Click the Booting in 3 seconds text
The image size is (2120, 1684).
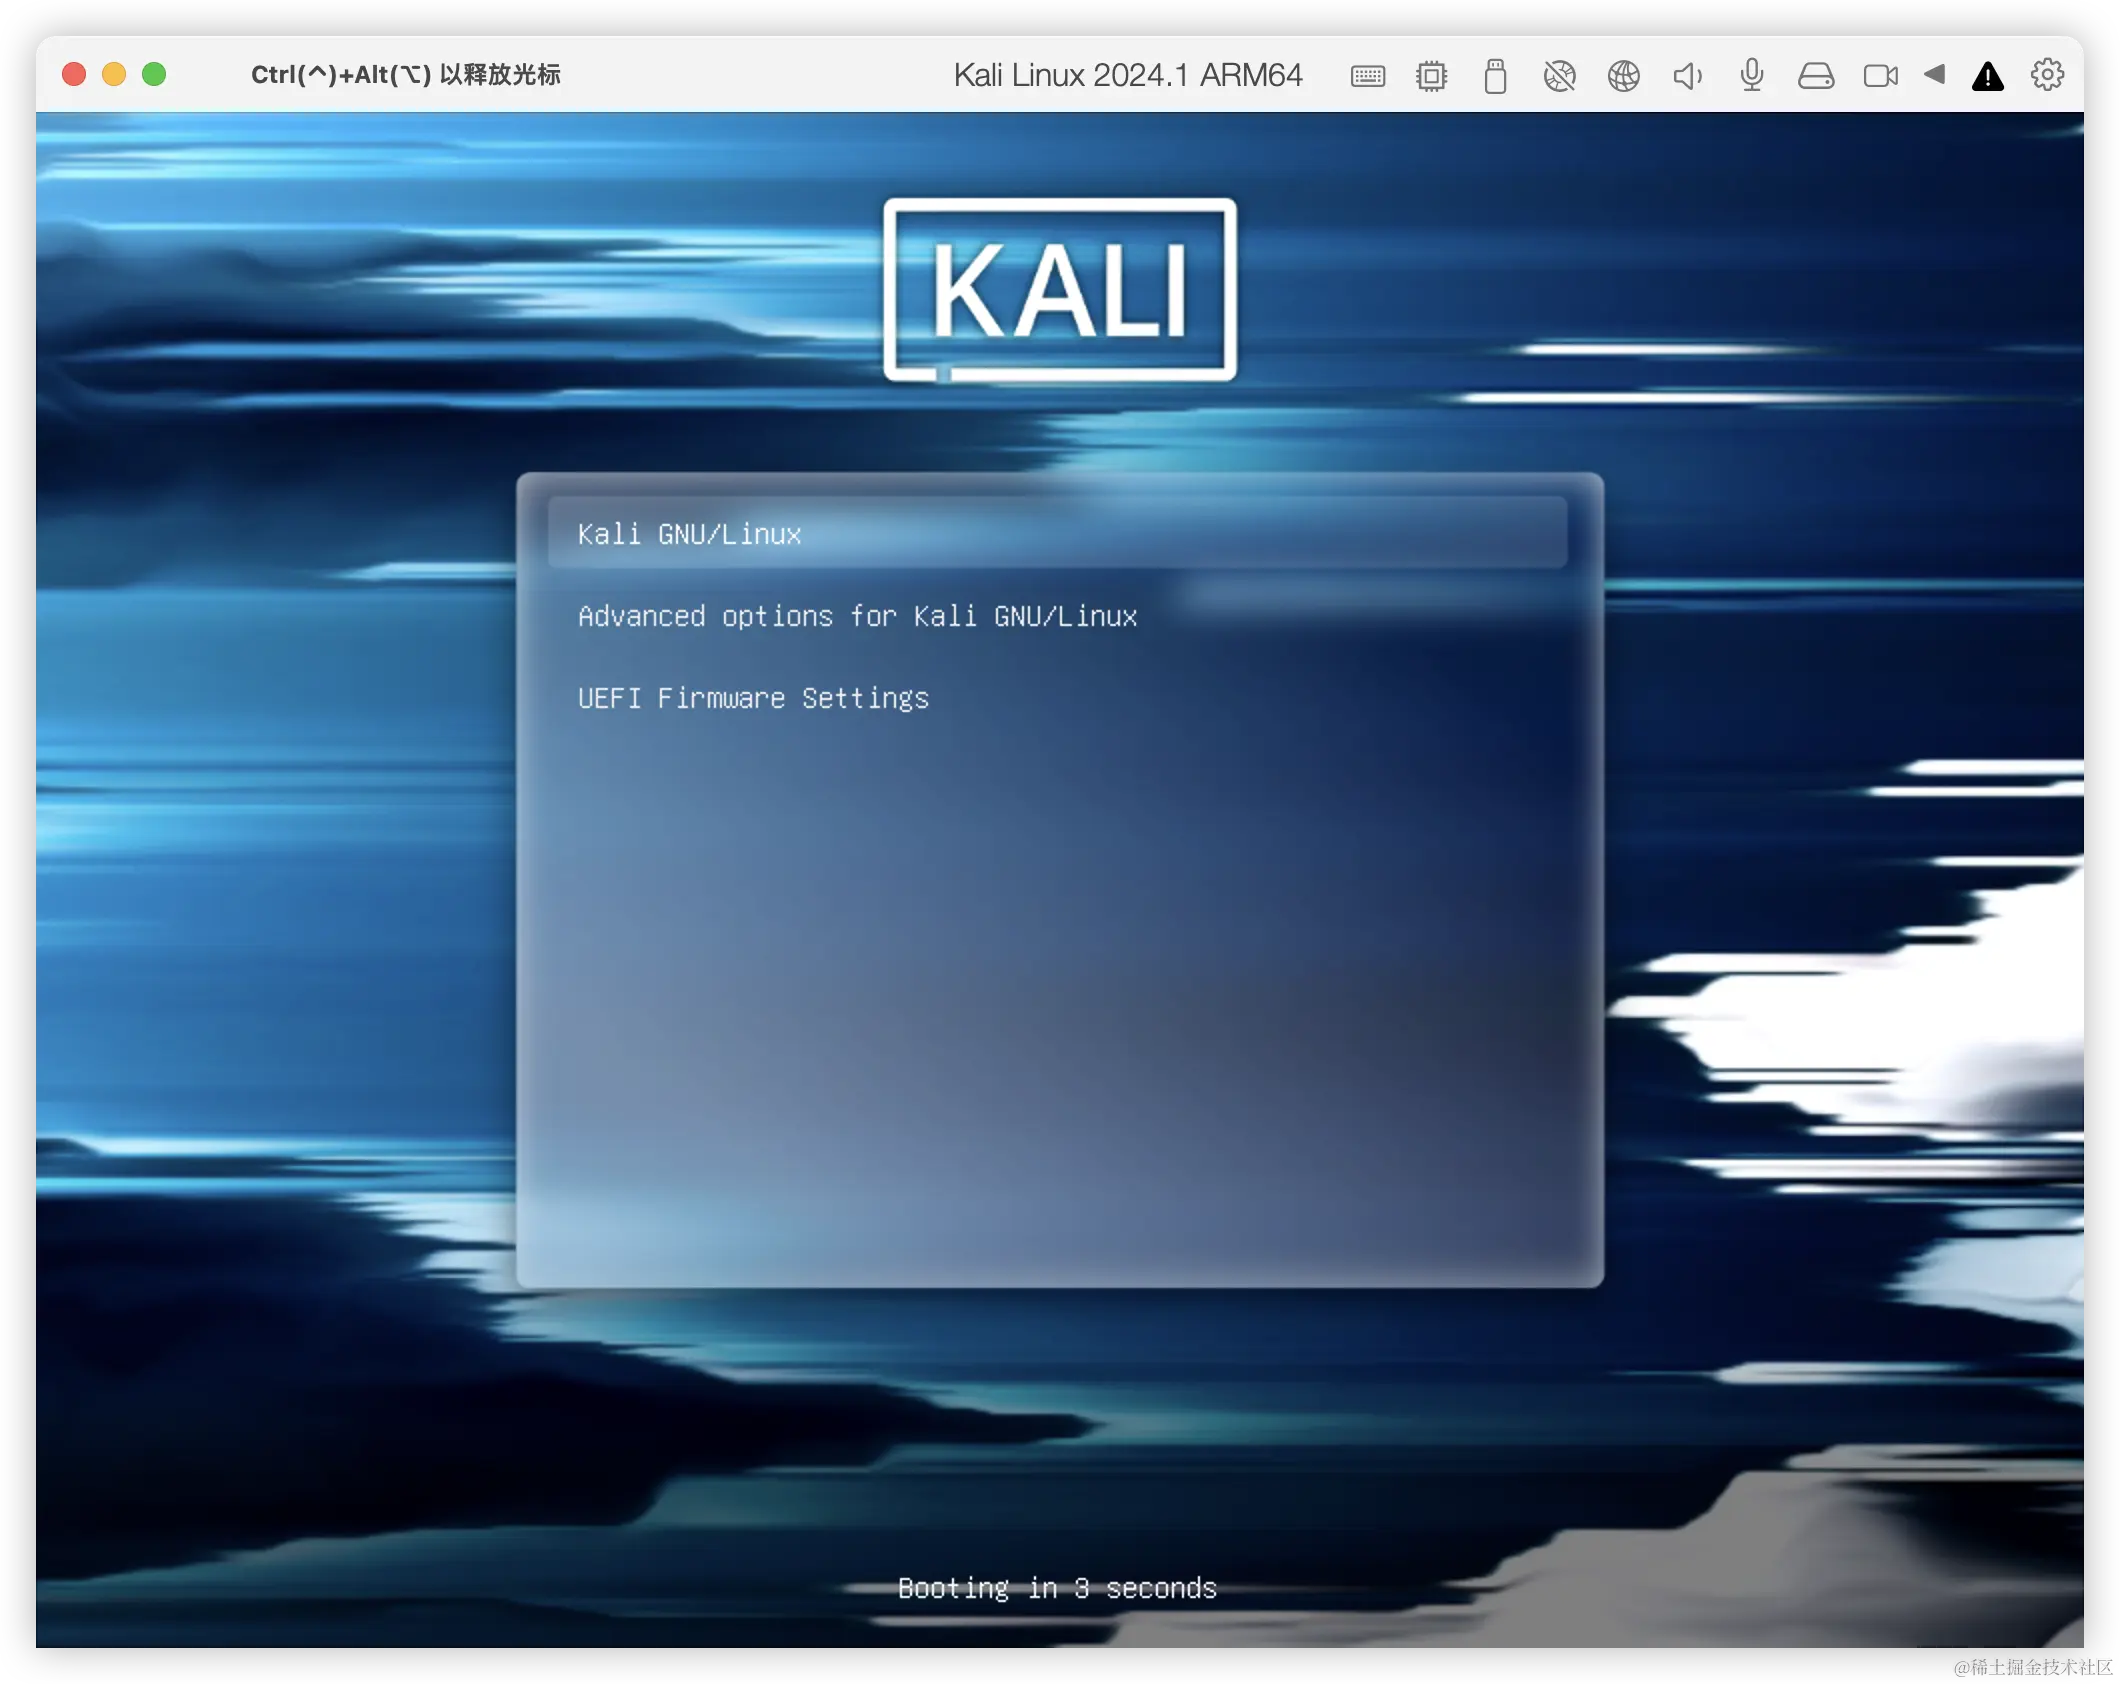point(1057,1588)
